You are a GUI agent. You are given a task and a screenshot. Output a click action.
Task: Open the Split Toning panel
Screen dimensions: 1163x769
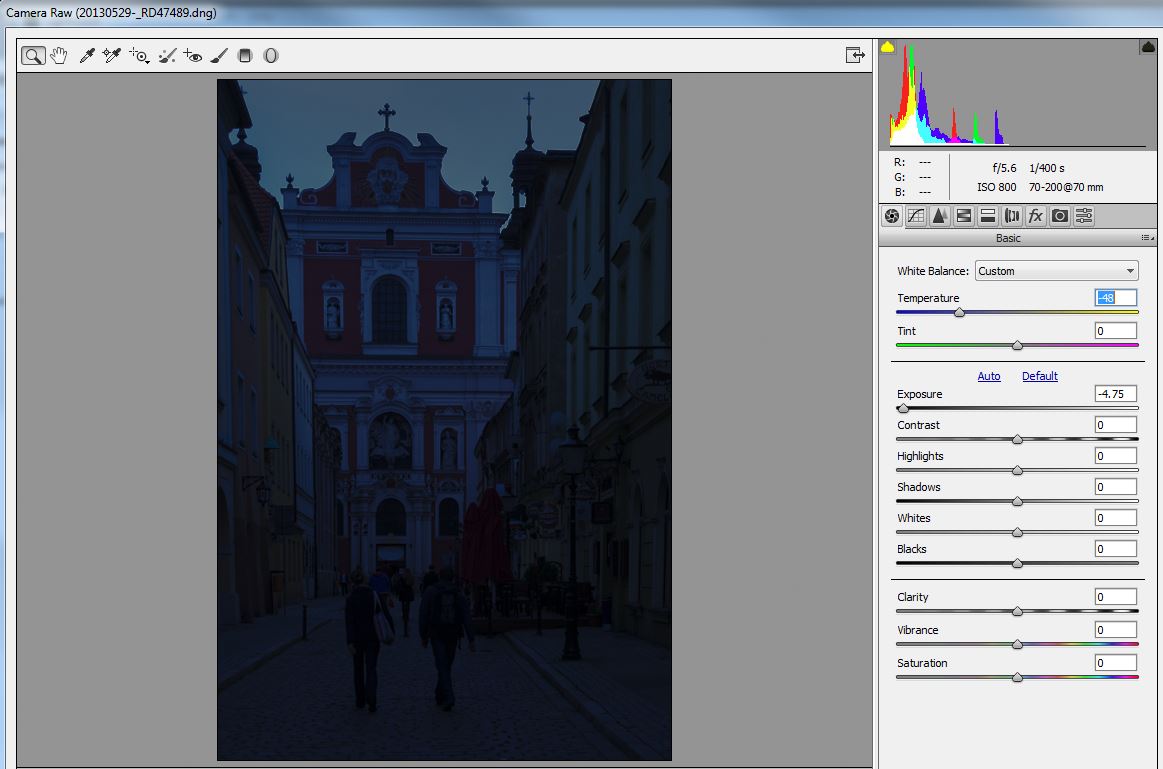988,216
